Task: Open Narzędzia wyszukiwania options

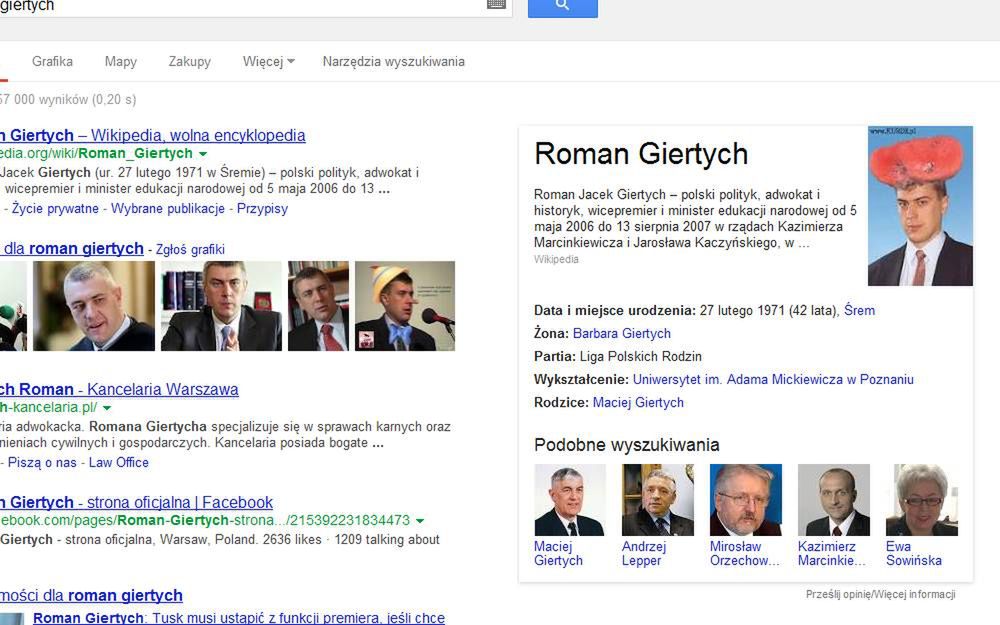Action: point(393,61)
